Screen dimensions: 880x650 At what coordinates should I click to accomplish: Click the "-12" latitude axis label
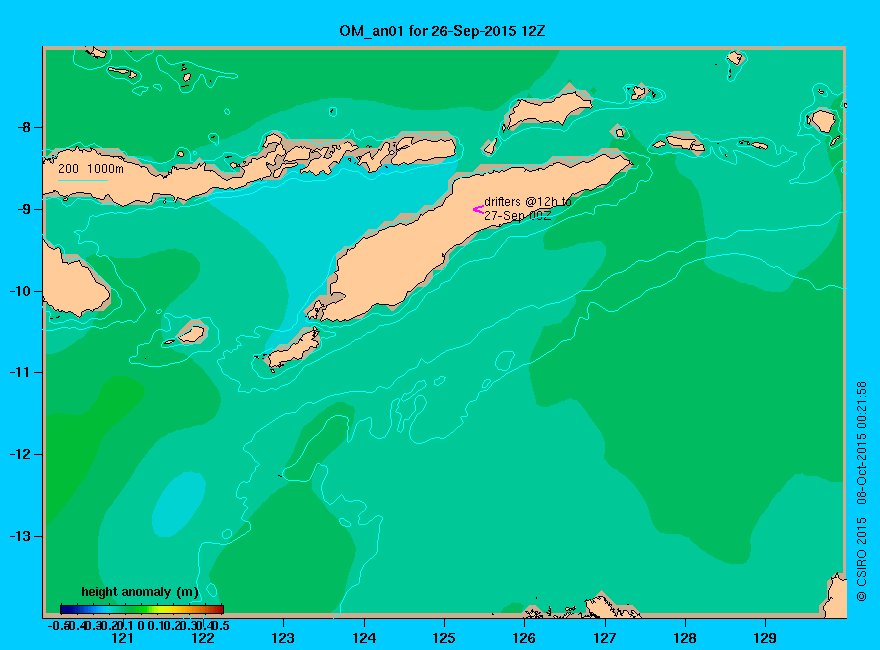click(x=21, y=454)
